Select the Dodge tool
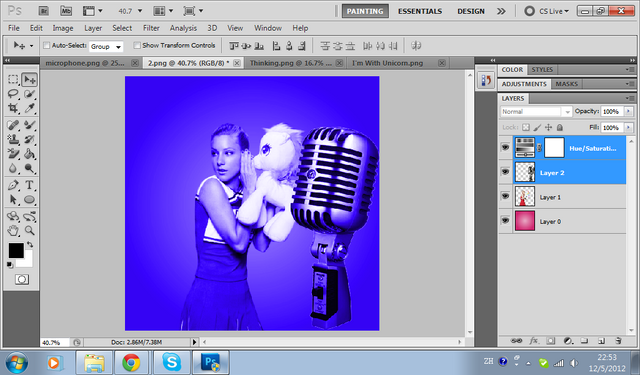The height and width of the screenshot is (375, 640). (x=29, y=168)
